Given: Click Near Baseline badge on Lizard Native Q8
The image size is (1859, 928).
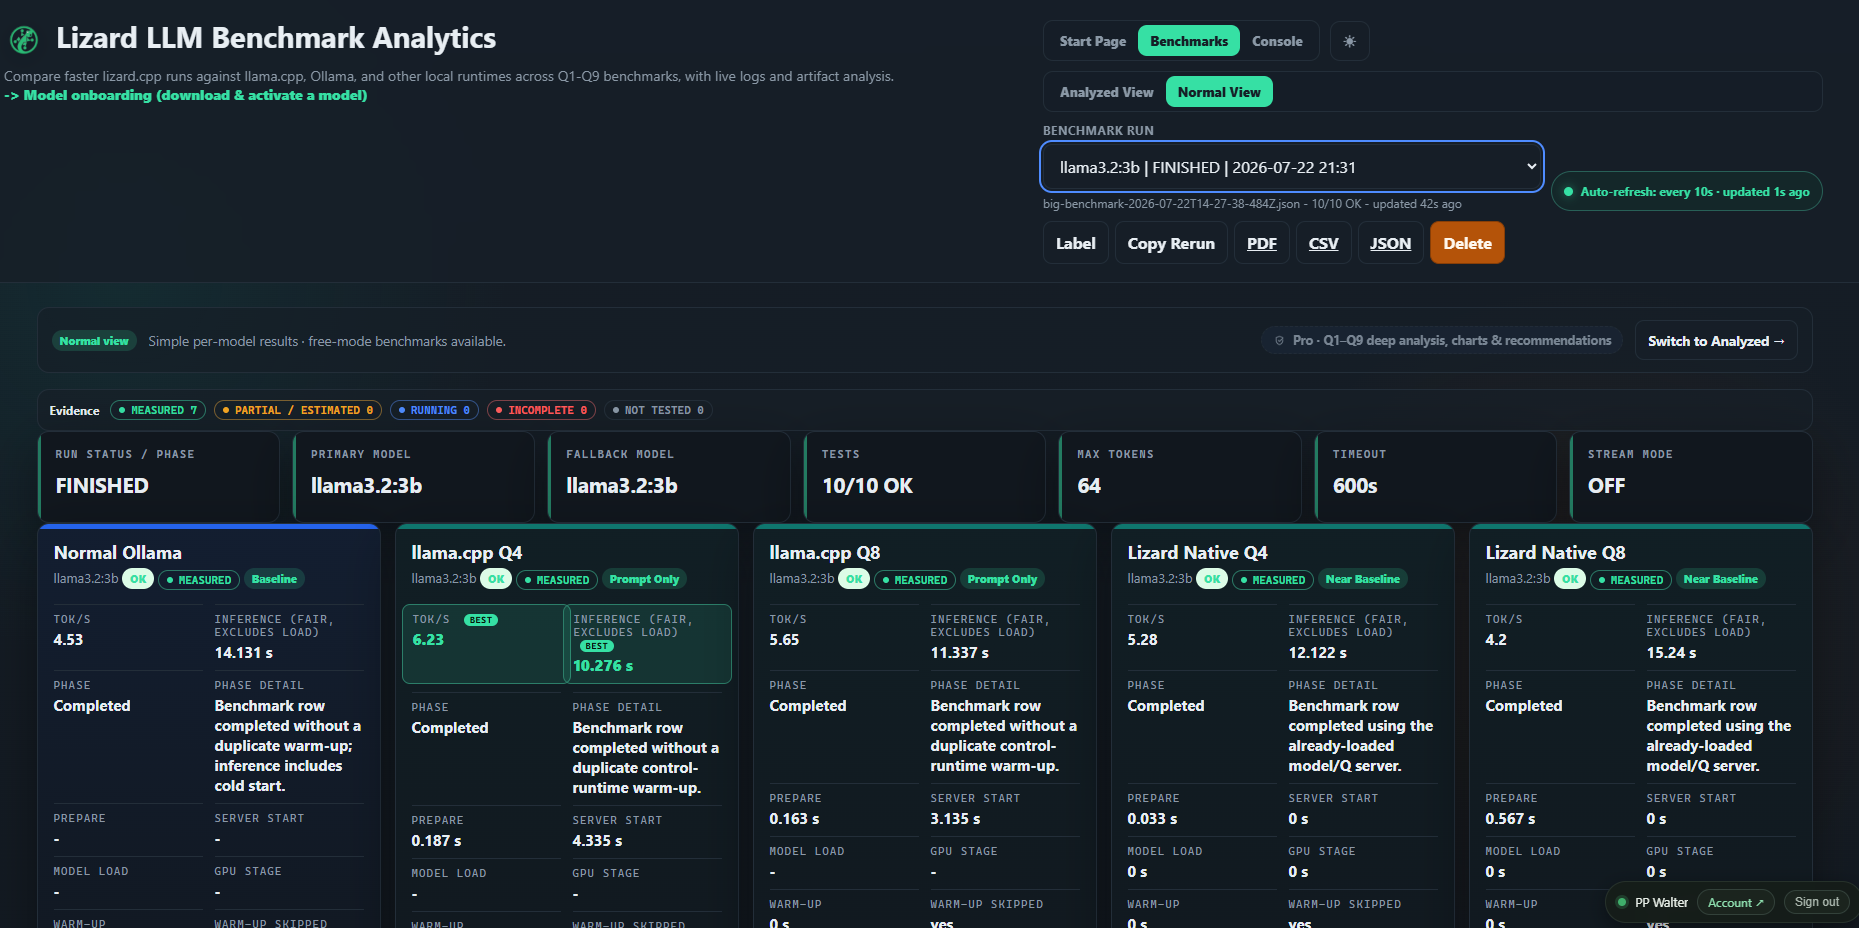Looking at the screenshot, I should coord(1721,579).
